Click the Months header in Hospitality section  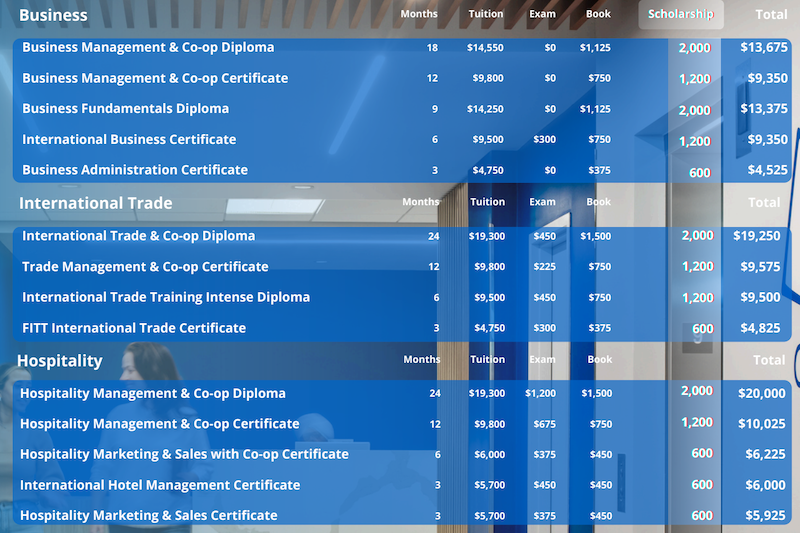[421, 359]
